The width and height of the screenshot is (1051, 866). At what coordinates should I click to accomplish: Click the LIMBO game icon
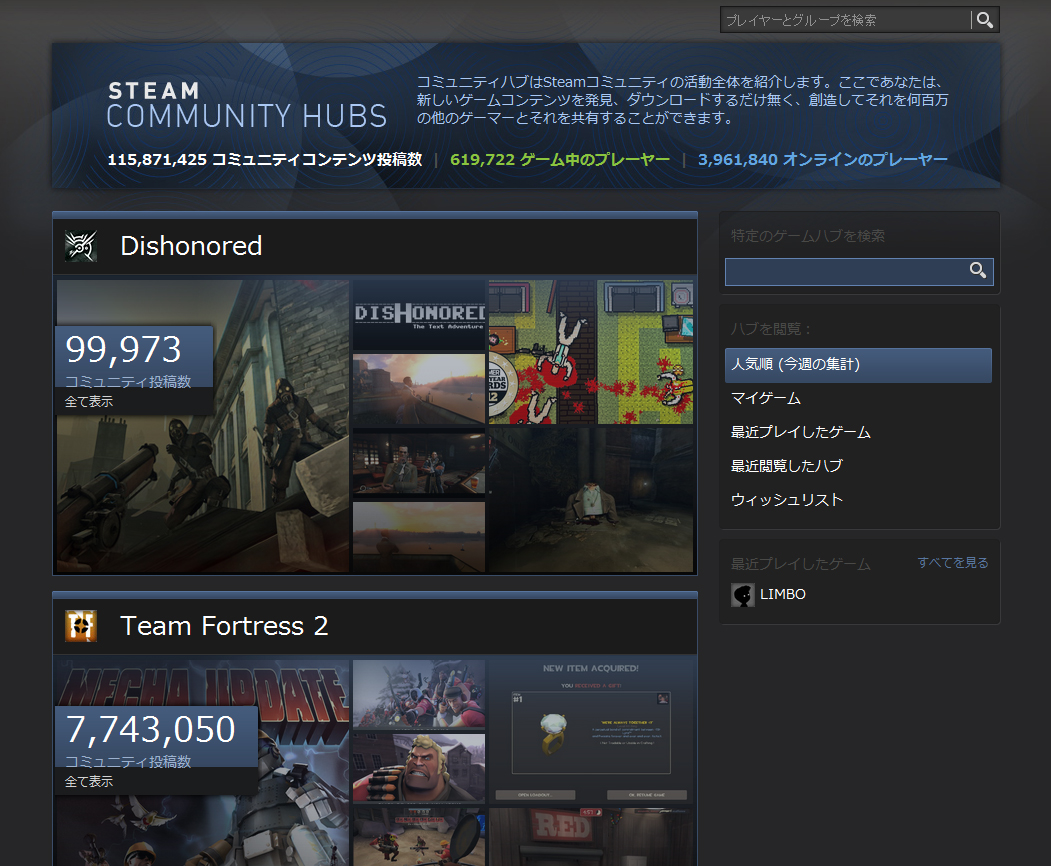tap(743, 595)
